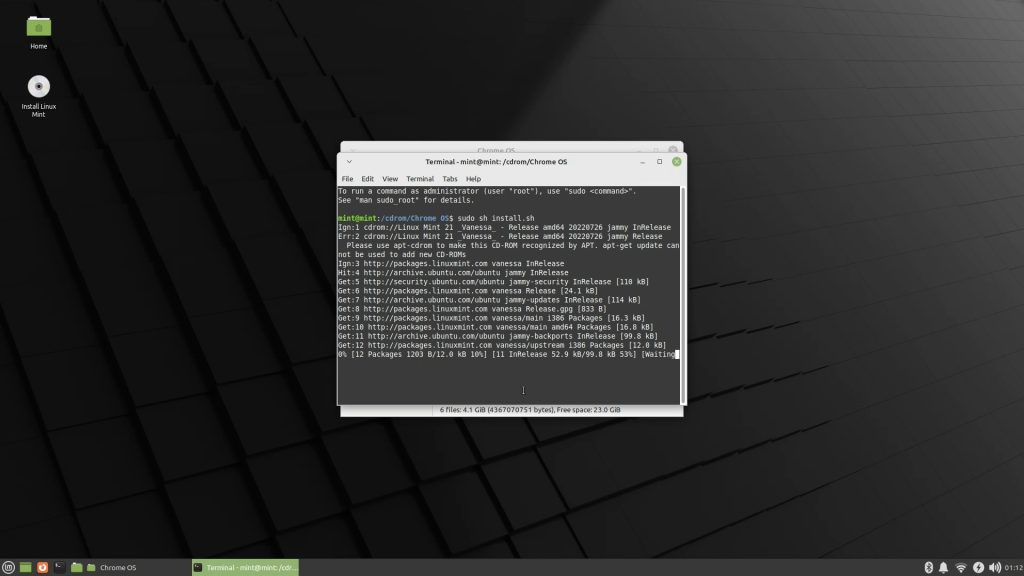The width and height of the screenshot is (1024, 576).
Task: Click the terminal vertical scrollbar
Action: [x=683, y=290]
